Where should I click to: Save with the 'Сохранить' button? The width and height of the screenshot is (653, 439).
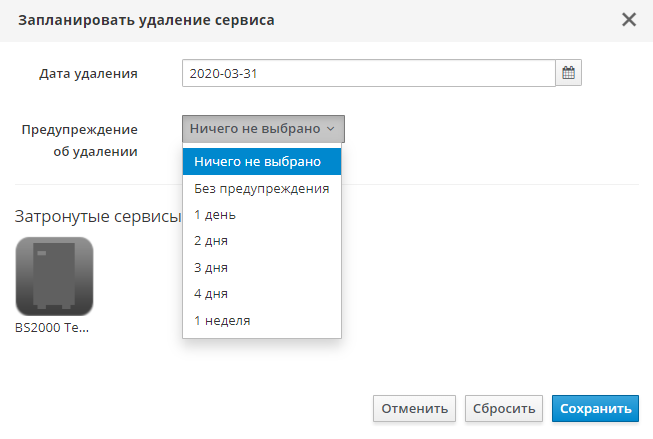[x=596, y=408]
